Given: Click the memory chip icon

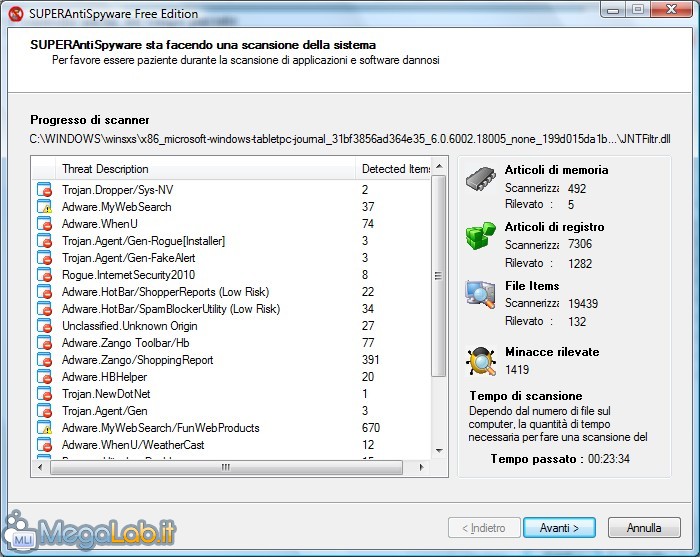Looking at the screenshot, I should click(481, 180).
